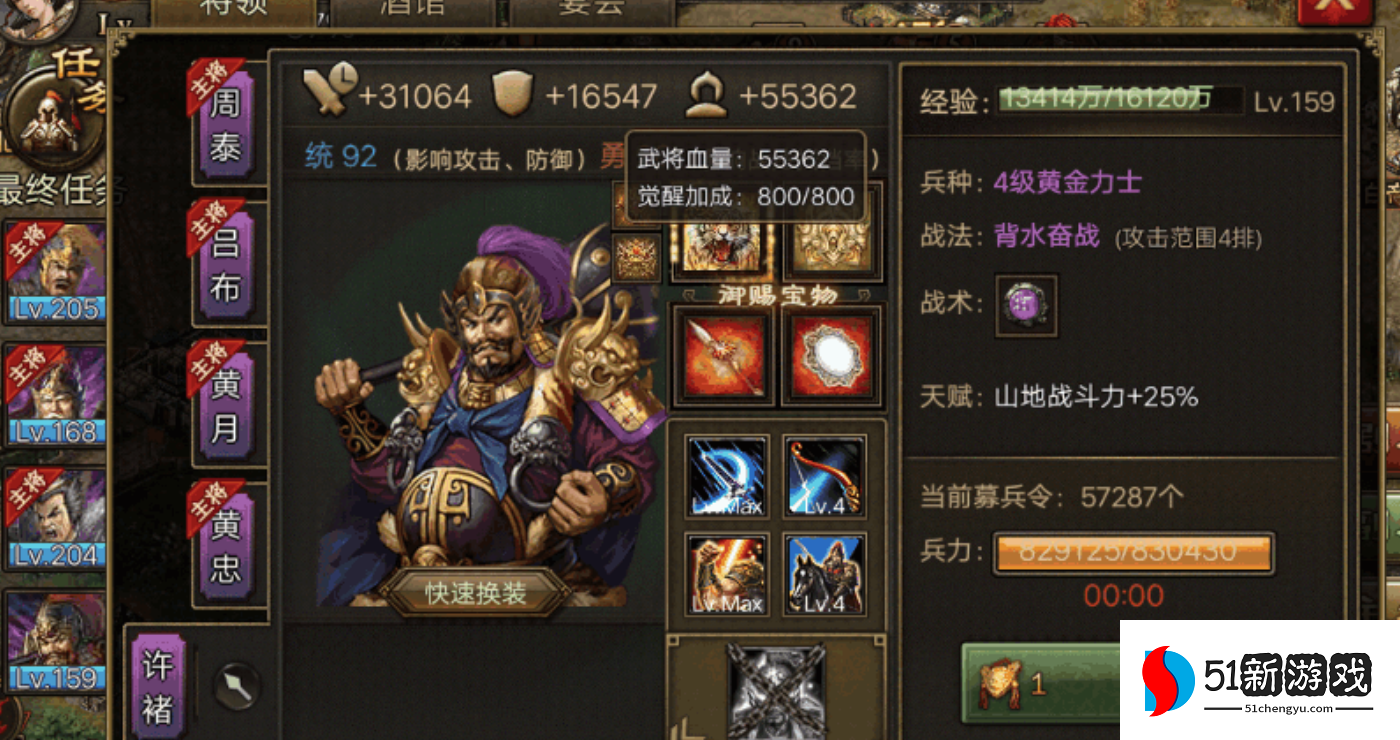Select the blue halberd weapon Lv.Max slot
The width and height of the screenshot is (1400, 740).
tap(727, 476)
